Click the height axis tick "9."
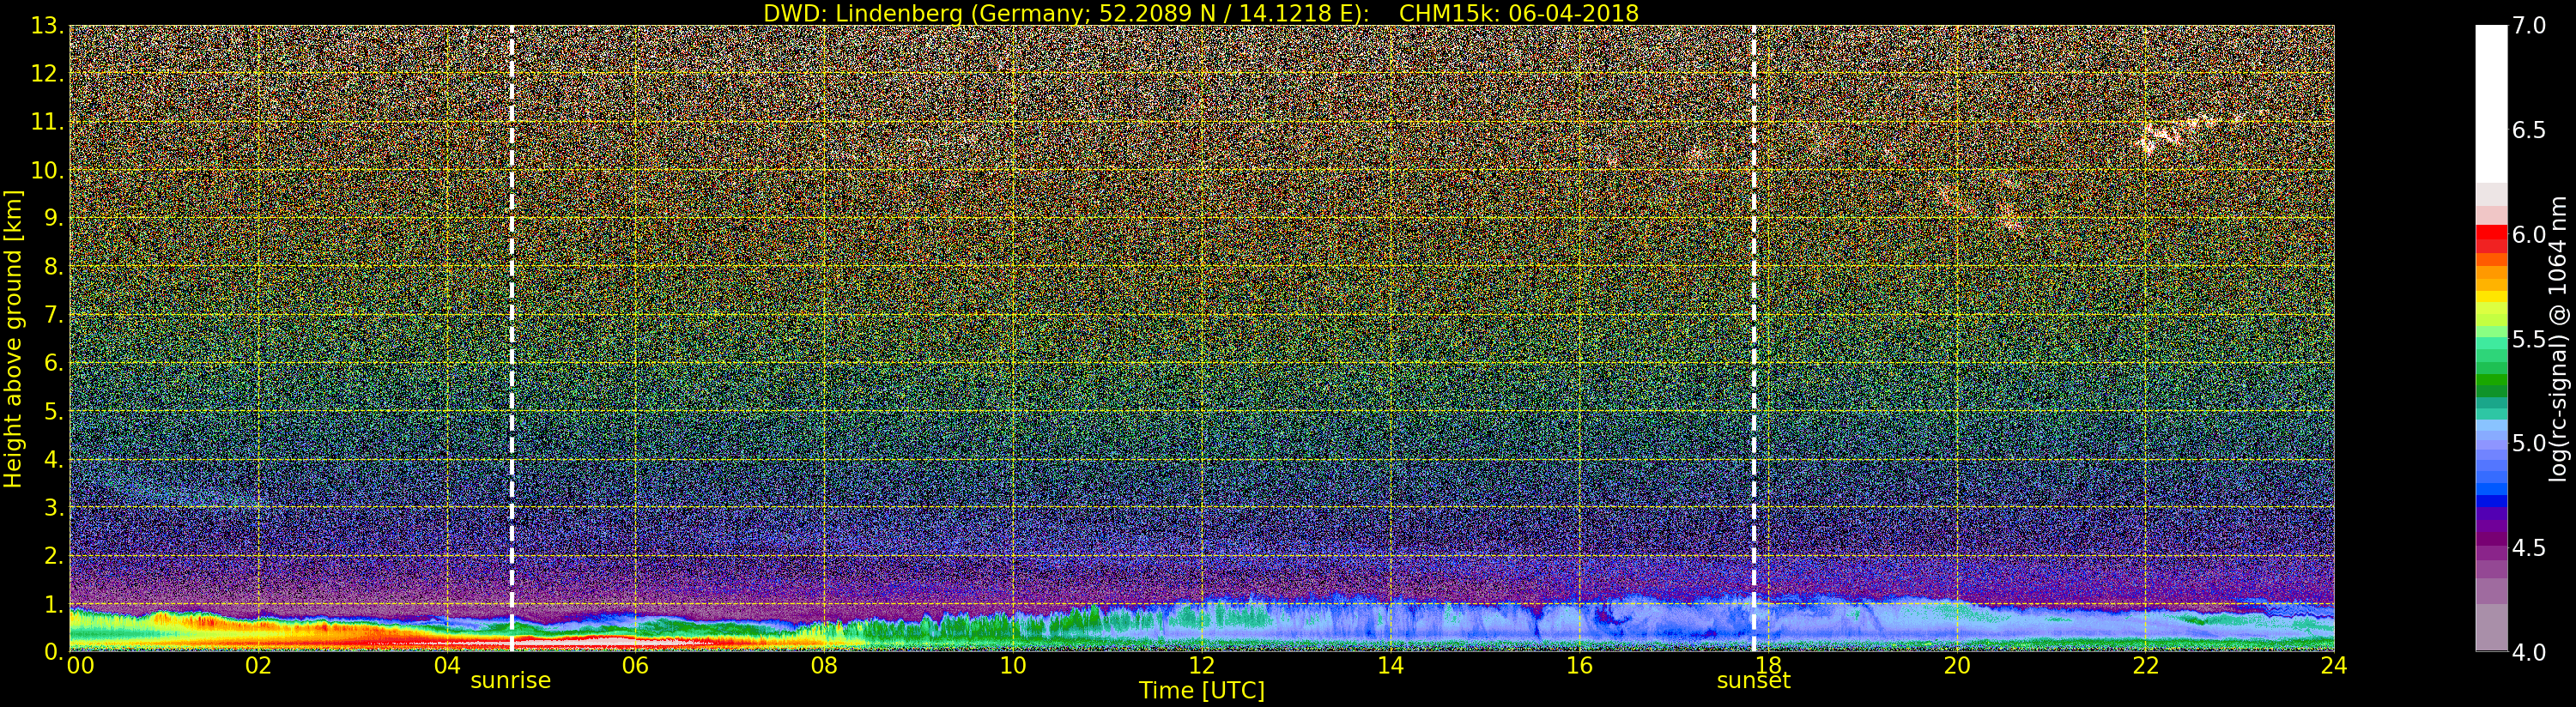 pos(54,218)
